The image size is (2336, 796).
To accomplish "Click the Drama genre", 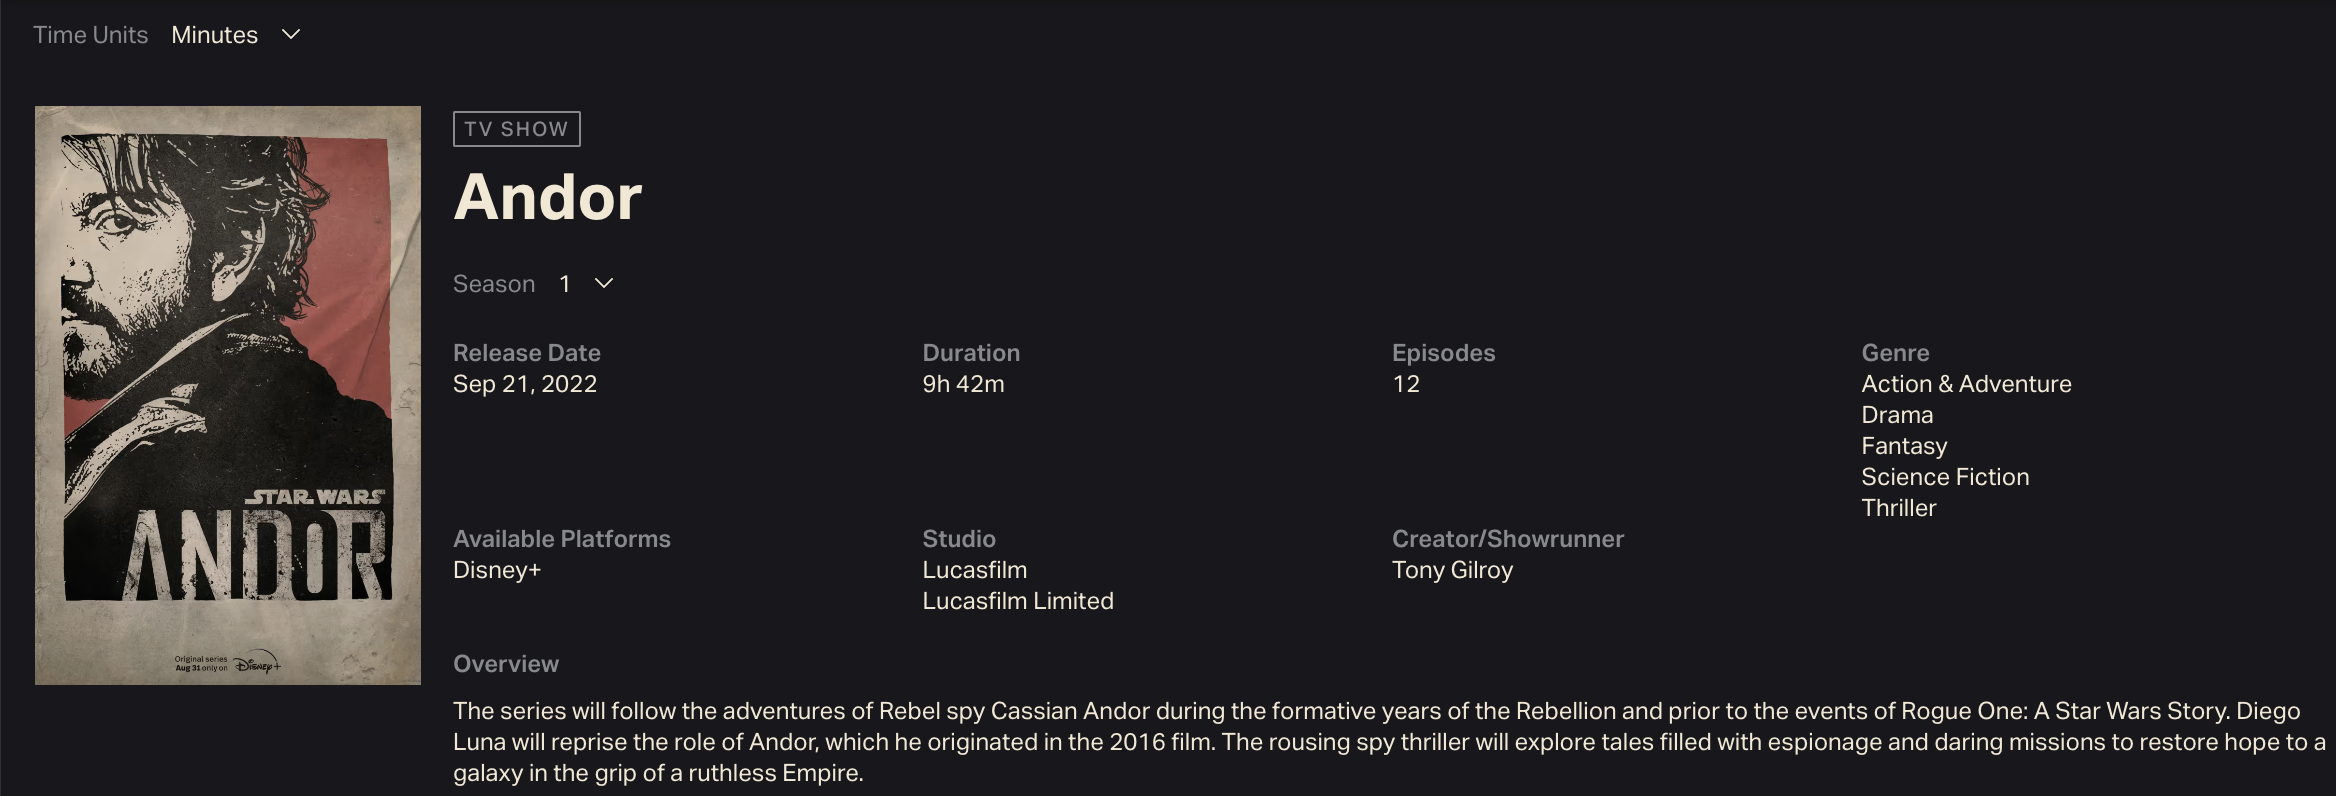I will click(1896, 415).
